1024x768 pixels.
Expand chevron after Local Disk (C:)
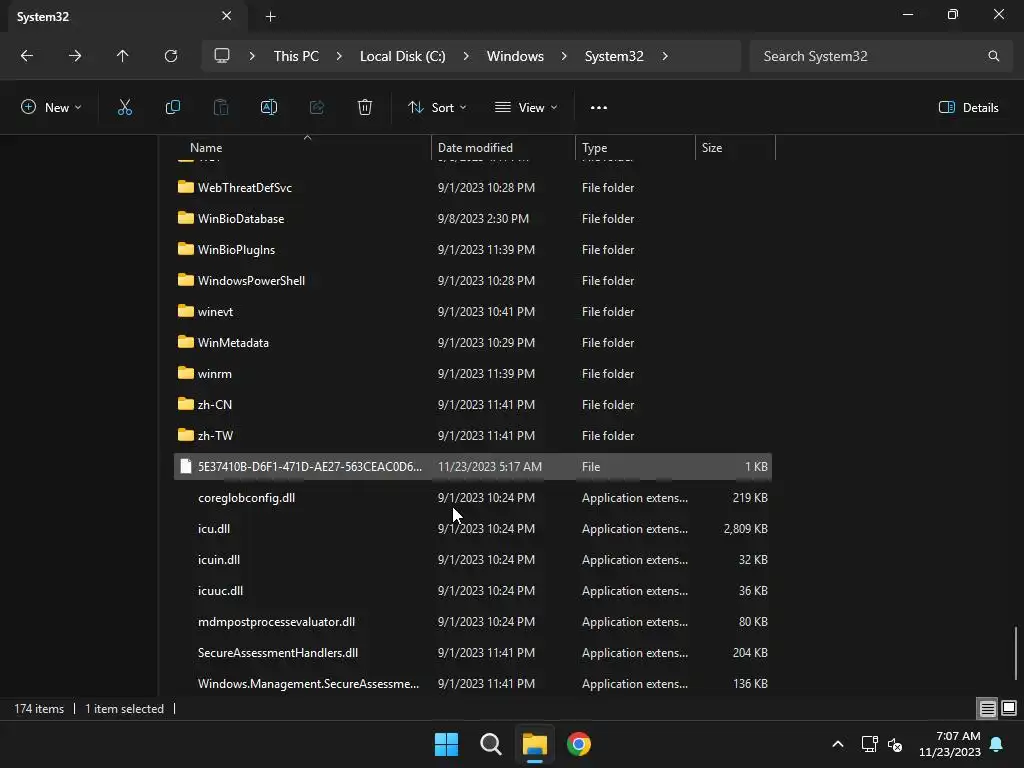(x=466, y=56)
